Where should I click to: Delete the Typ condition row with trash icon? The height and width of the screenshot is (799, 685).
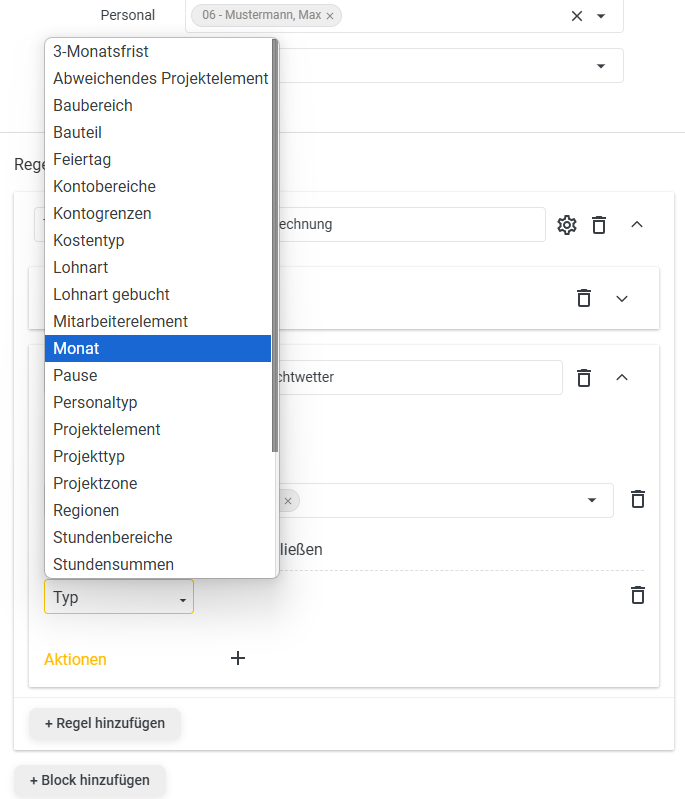point(638,595)
